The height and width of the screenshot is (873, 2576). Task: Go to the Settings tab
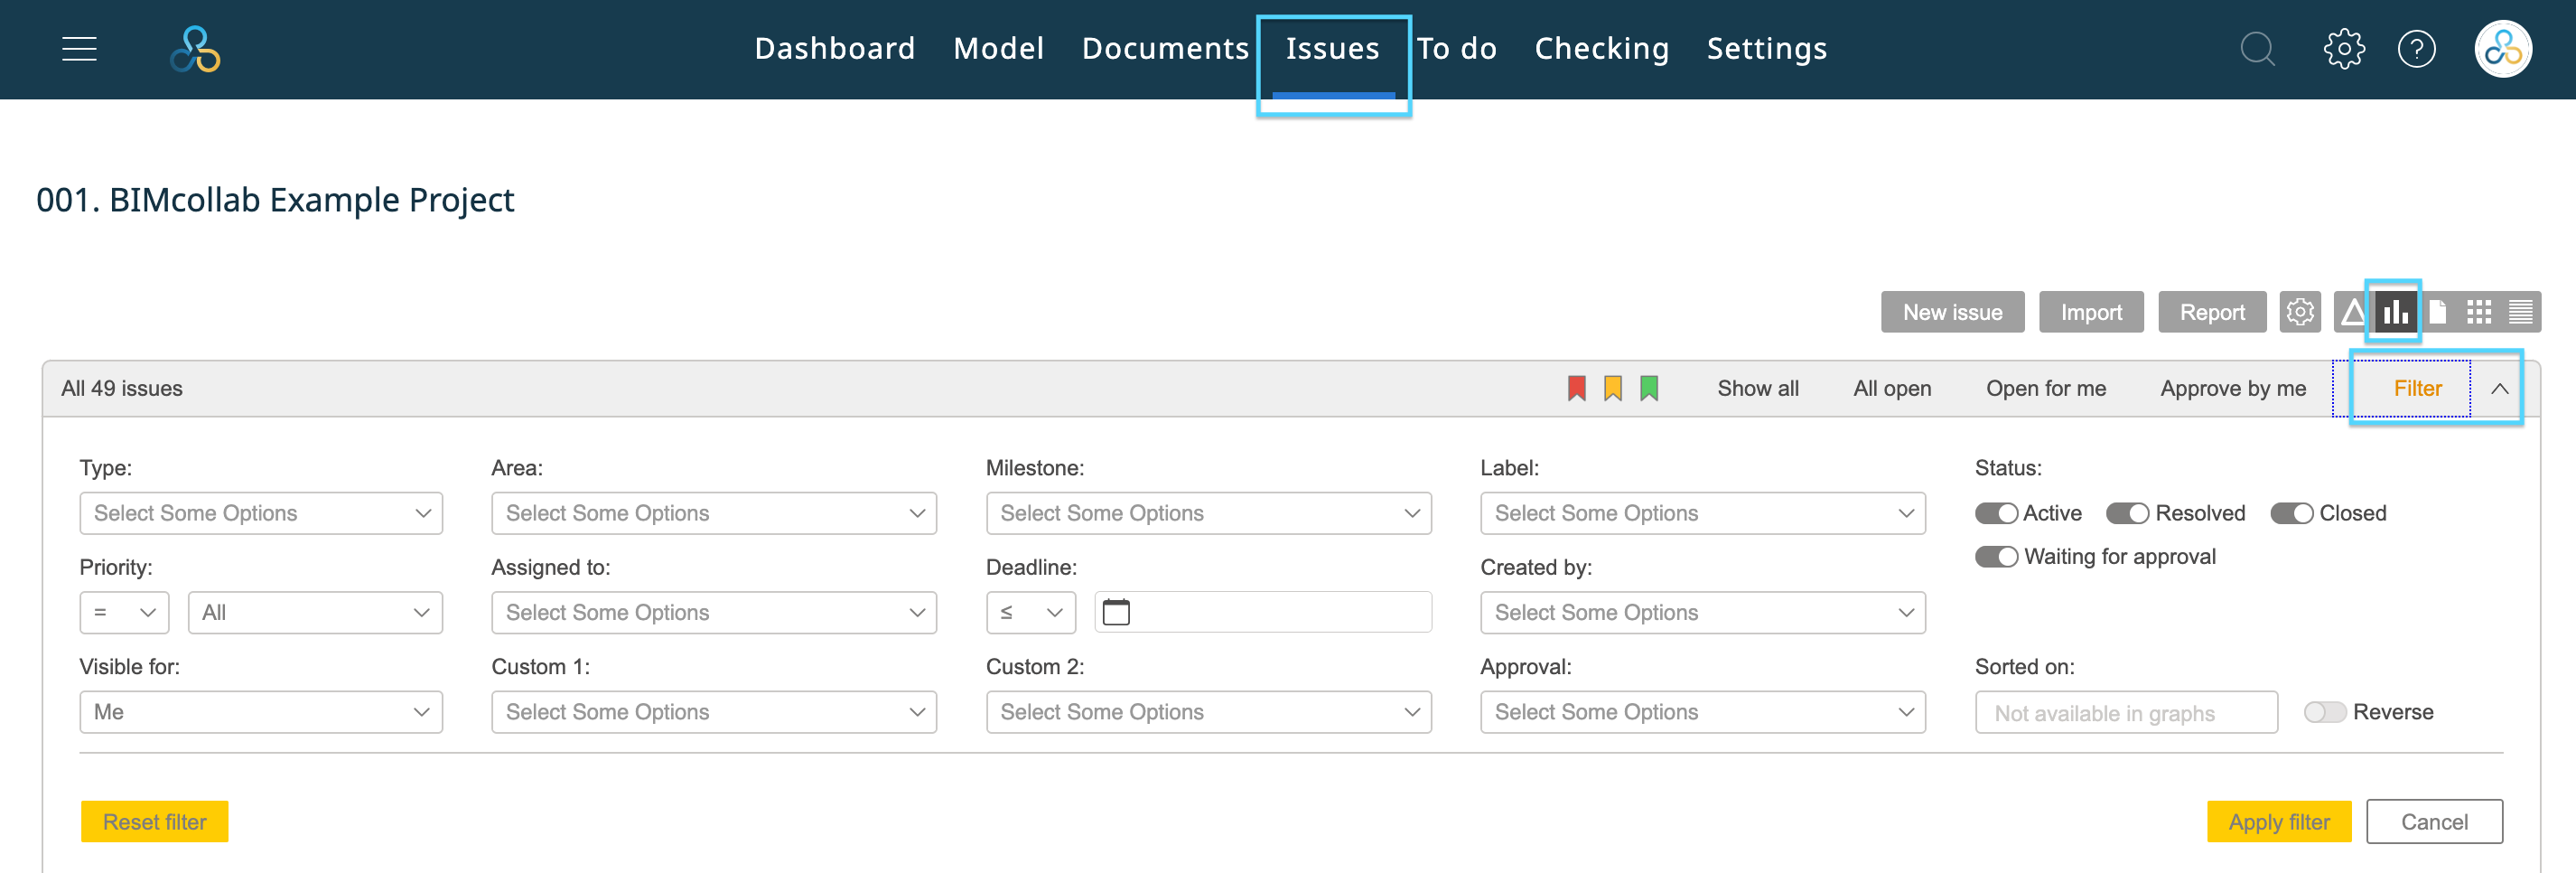[x=1766, y=48]
